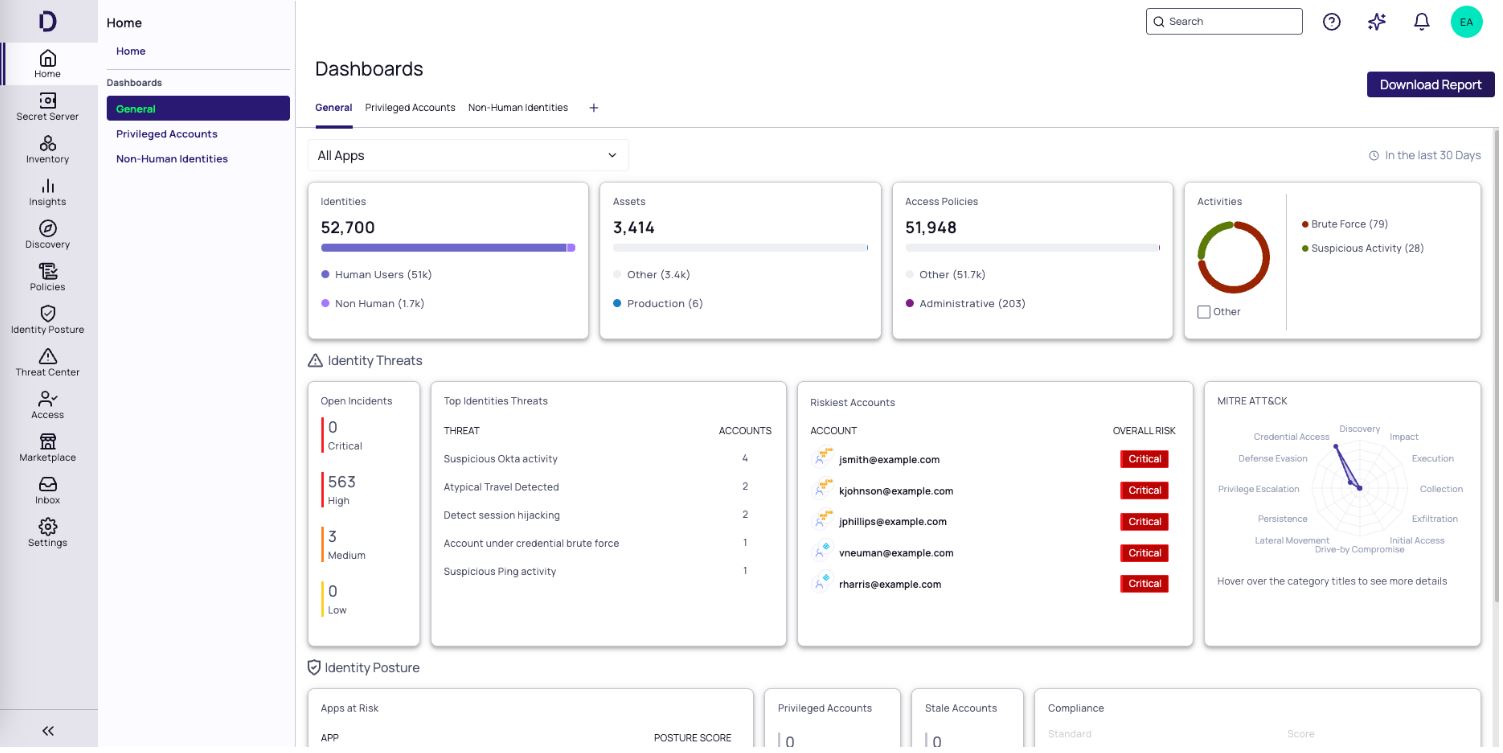Click the Identities progress bar
Image resolution: width=1503 pixels, height=753 pixels.
448,247
